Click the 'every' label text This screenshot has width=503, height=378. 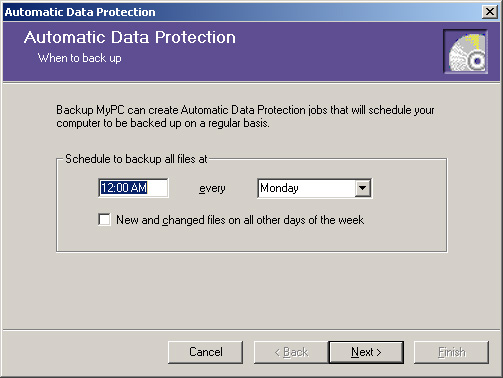212,188
